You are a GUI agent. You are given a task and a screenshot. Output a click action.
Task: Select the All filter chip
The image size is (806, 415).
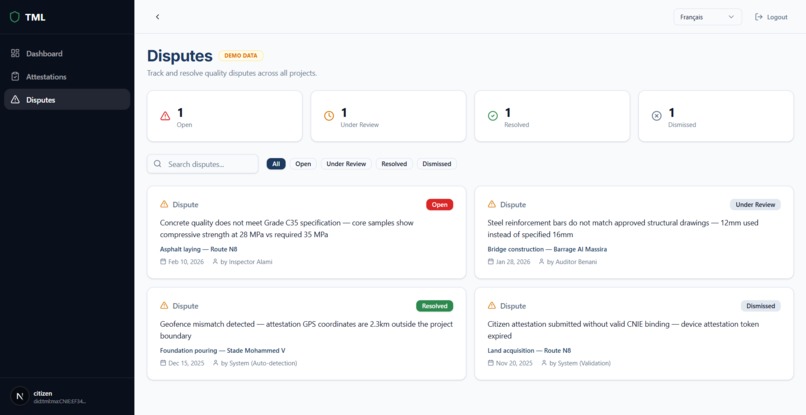tap(276, 164)
